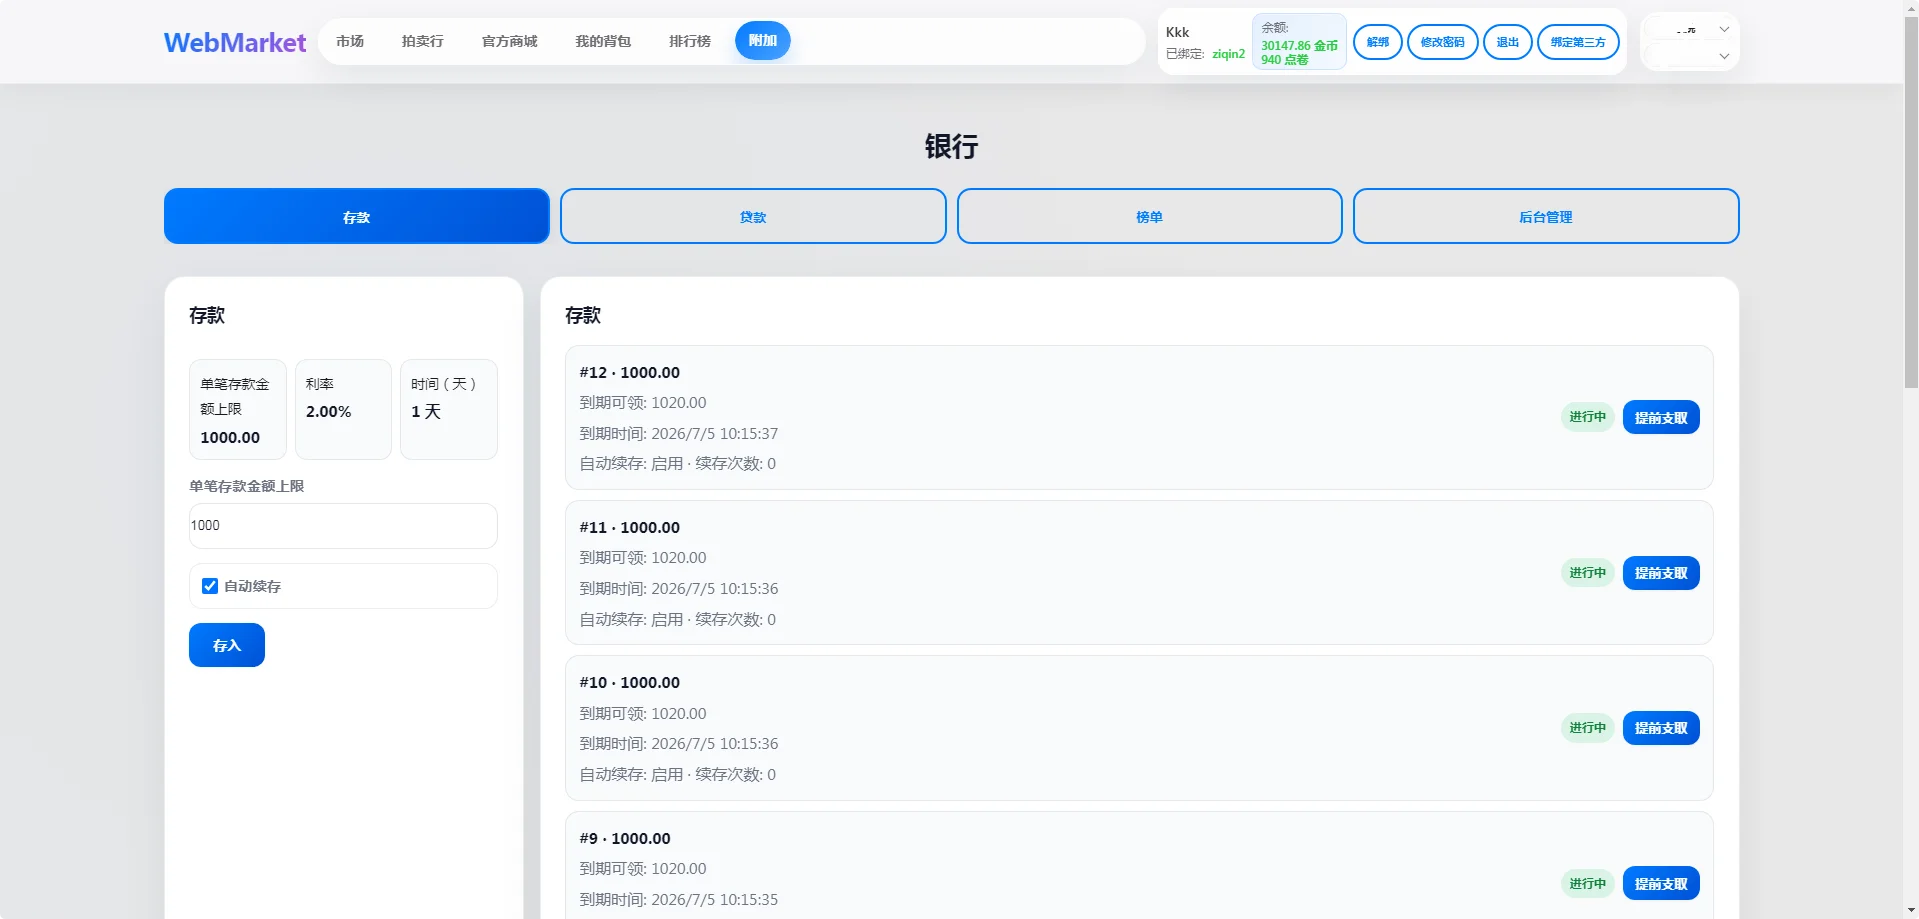Click the bound account name 'ziqin2'
The height and width of the screenshot is (919, 1919).
tap(1229, 54)
